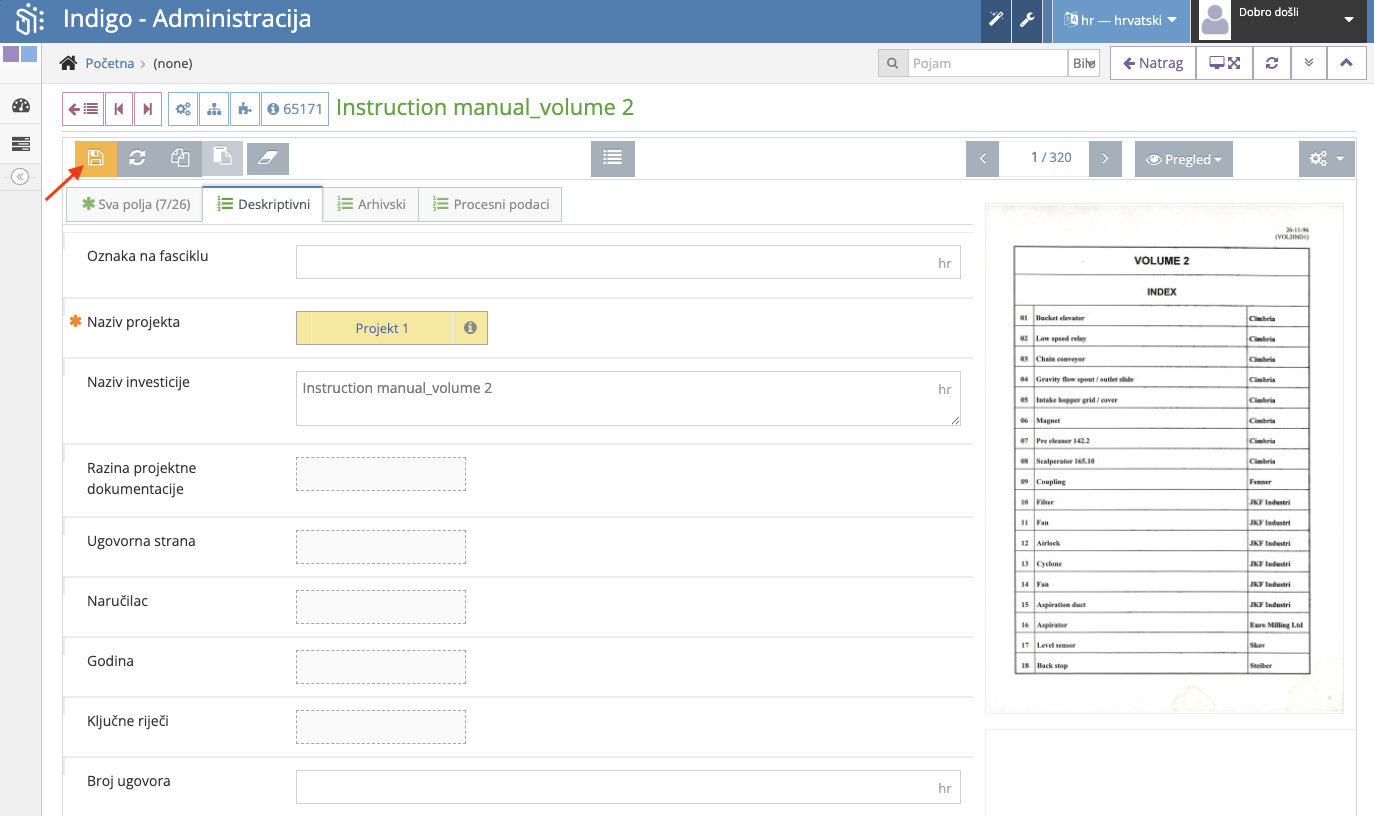Go to the first record icon
The width and height of the screenshot is (1374, 816).
(x=119, y=109)
